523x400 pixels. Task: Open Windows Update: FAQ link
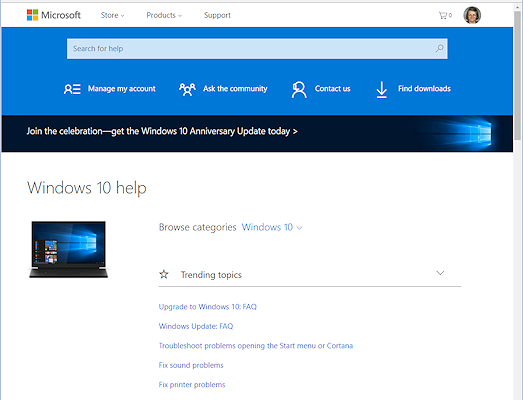(196, 326)
